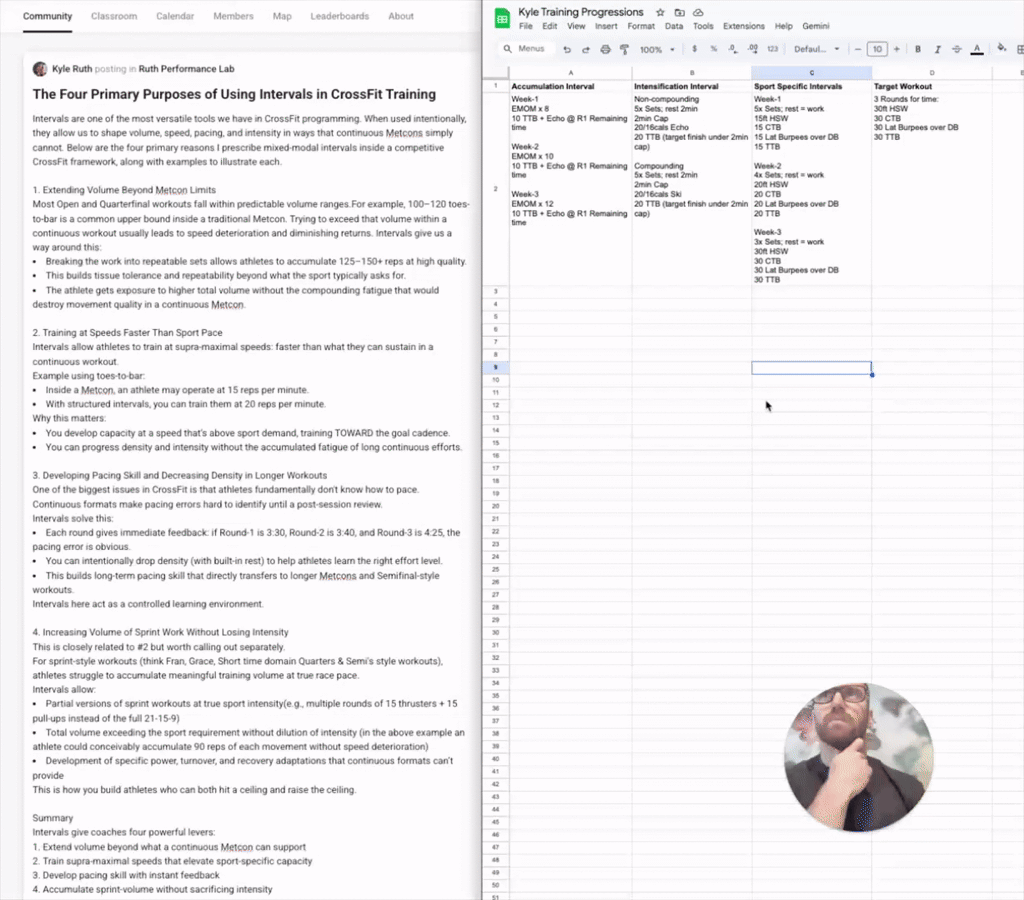Select column D header

click(932, 72)
